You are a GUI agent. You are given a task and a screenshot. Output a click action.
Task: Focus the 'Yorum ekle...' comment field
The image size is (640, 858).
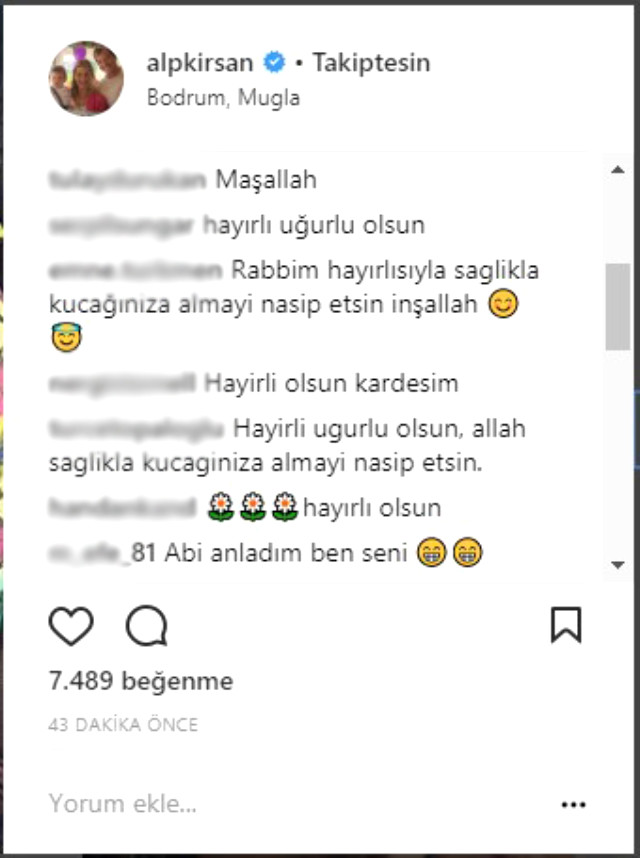(295, 804)
